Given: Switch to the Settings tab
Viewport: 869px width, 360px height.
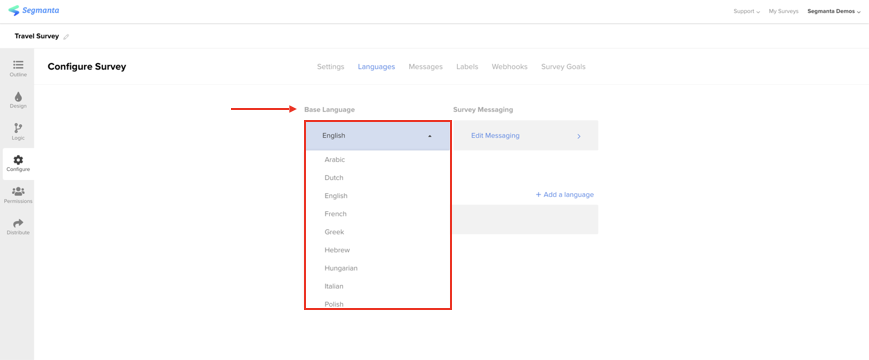Looking at the screenshot, I should coord(330,66).
